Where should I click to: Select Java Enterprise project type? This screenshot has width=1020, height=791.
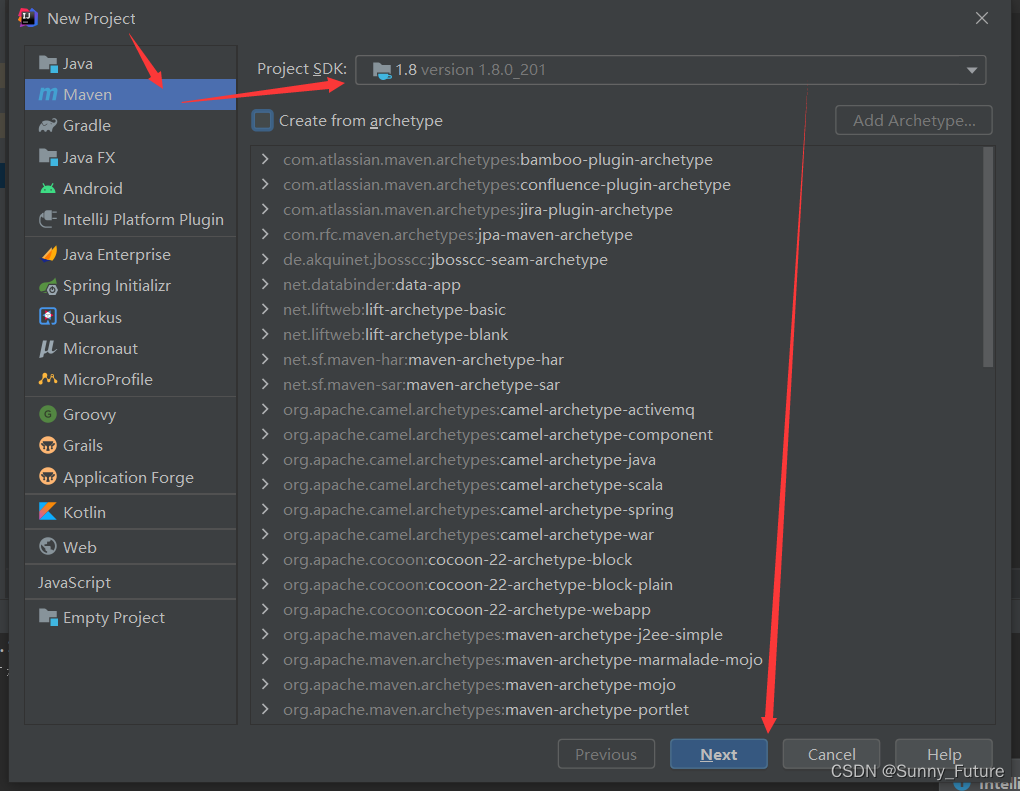131,254
